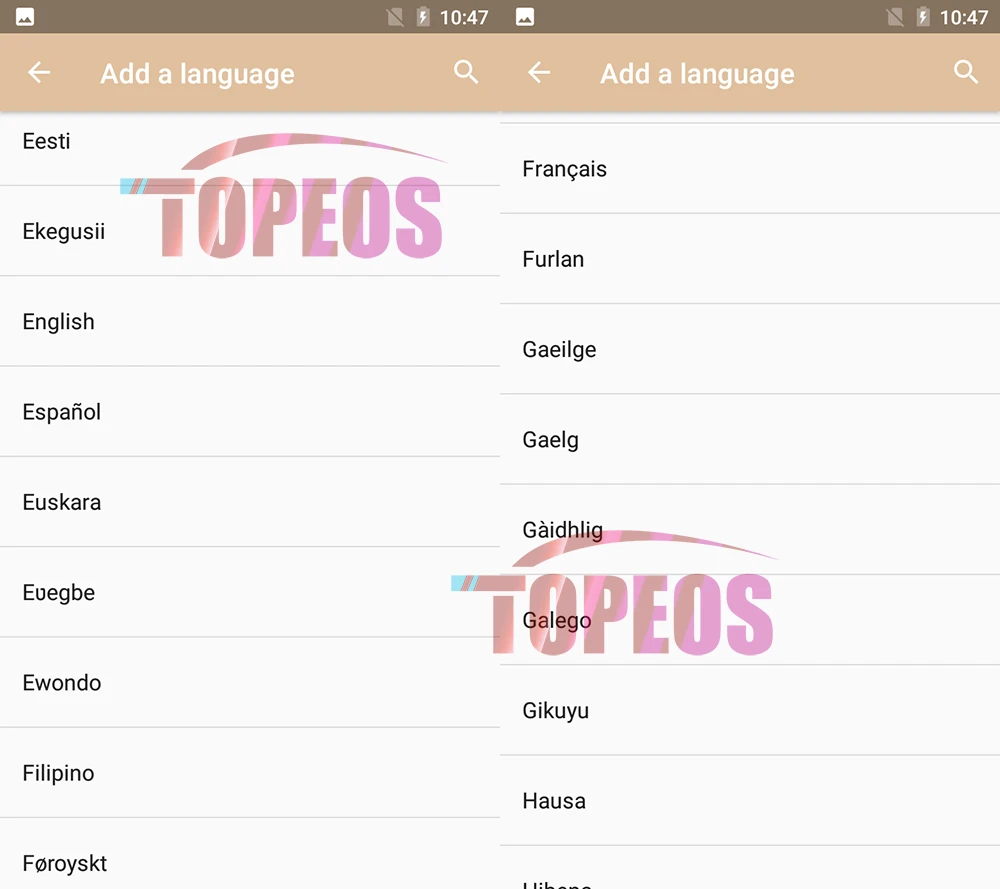
Task: Select Hausa from the list
Action: pos(750,800)
